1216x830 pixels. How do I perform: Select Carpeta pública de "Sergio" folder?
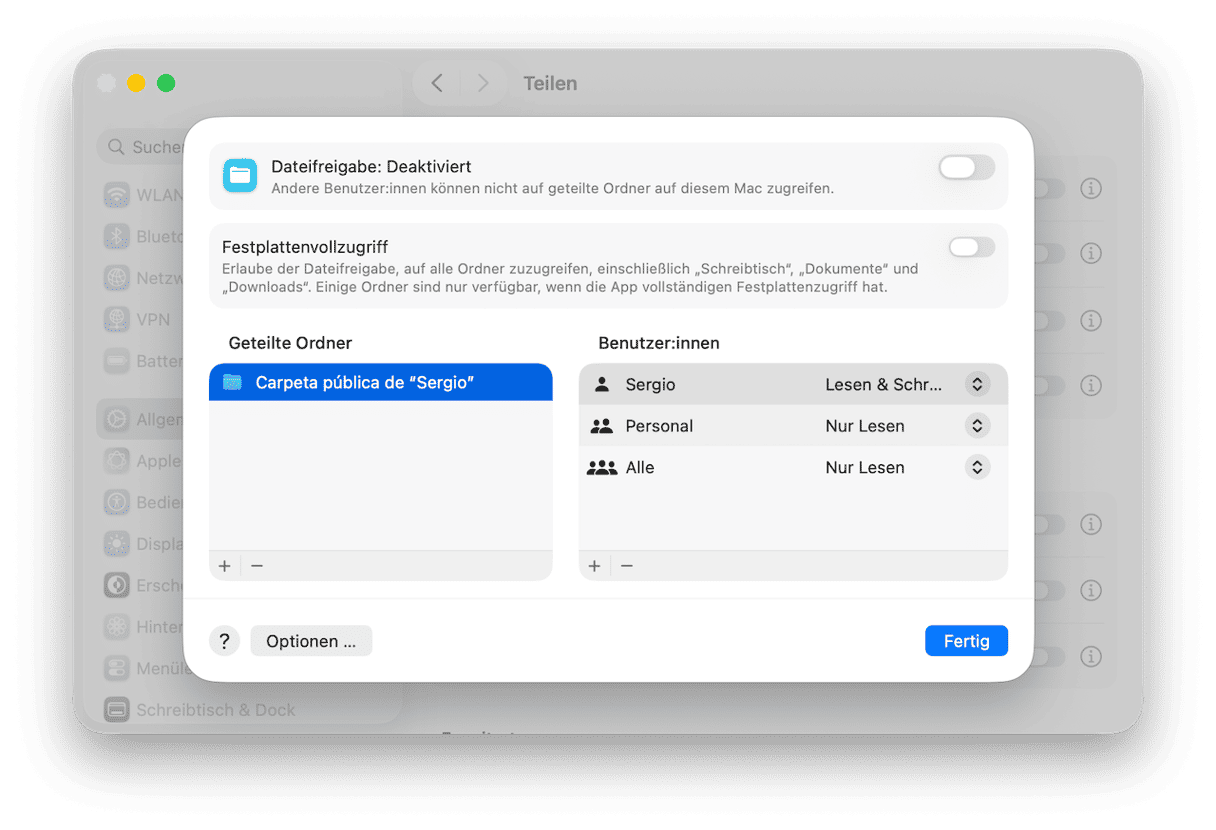pyautogui.click(x=380, y=382)
